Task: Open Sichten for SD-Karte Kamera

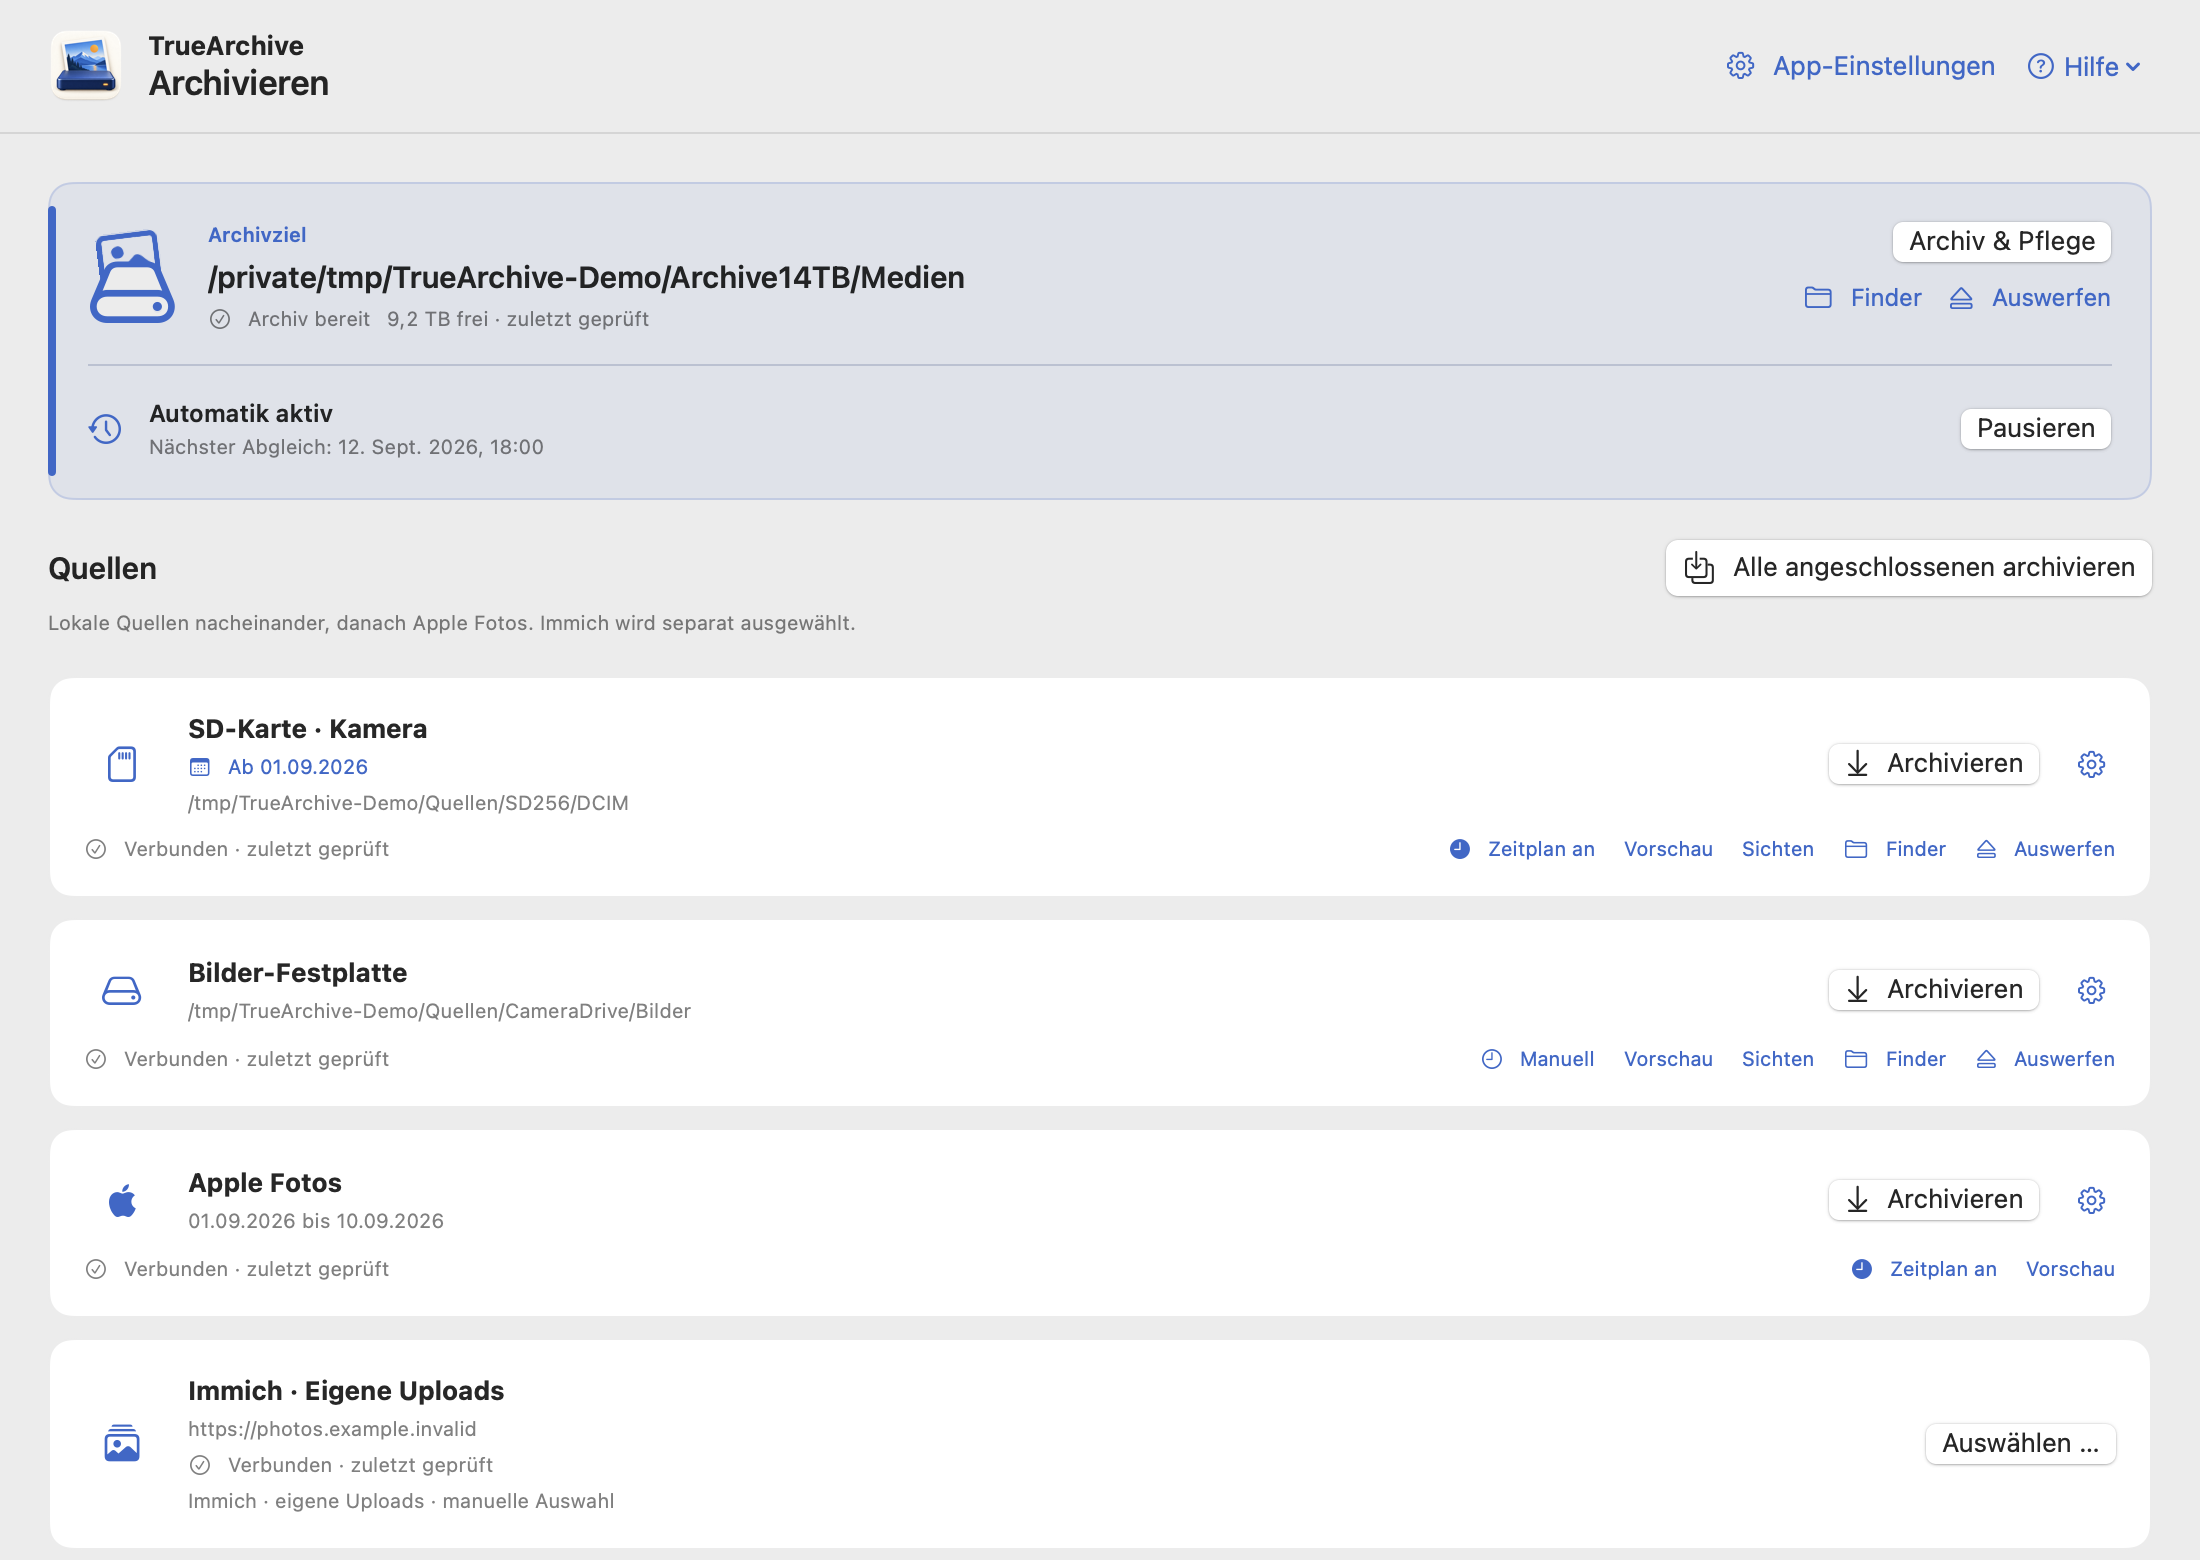Action: click(1777, 849)
